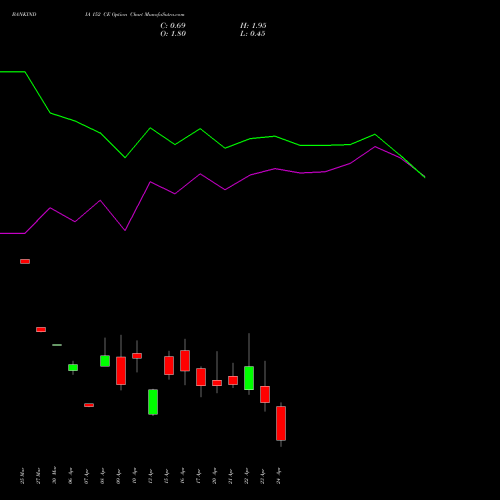Select the 25 Mar date label
This screenshot has height=500, width=500.
(x=22, y=476)
